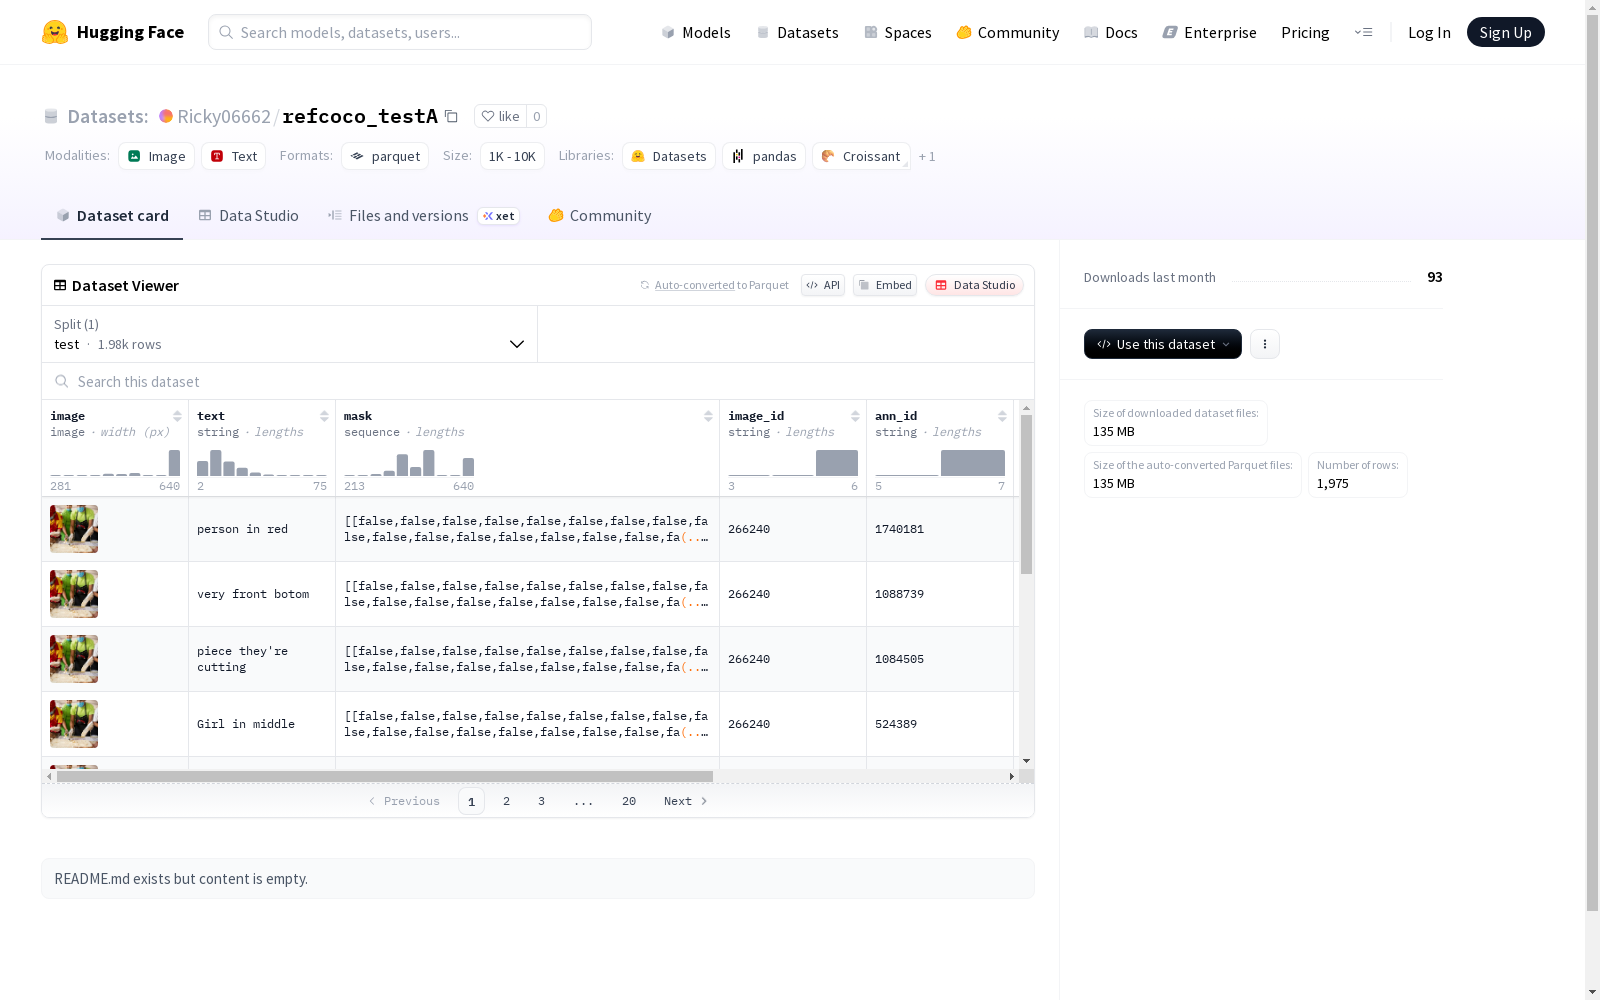Open the Ricky06662 profile link
The image size is (1600, 1000).
(x=224, y=116)
